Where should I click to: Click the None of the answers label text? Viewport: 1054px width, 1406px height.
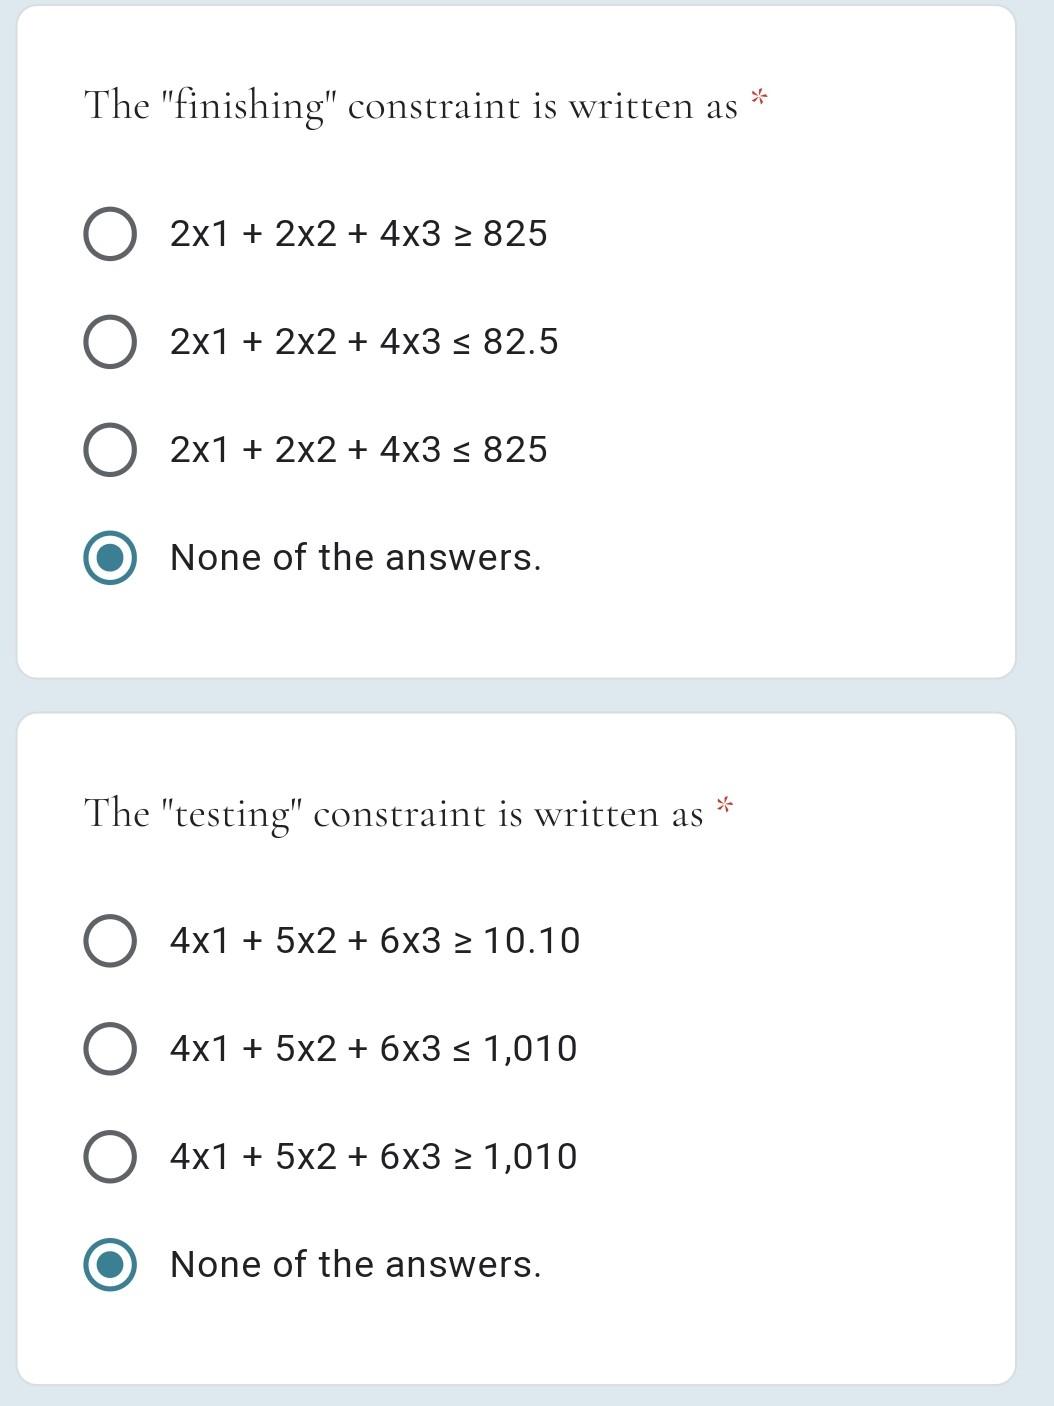pos(356,558)
